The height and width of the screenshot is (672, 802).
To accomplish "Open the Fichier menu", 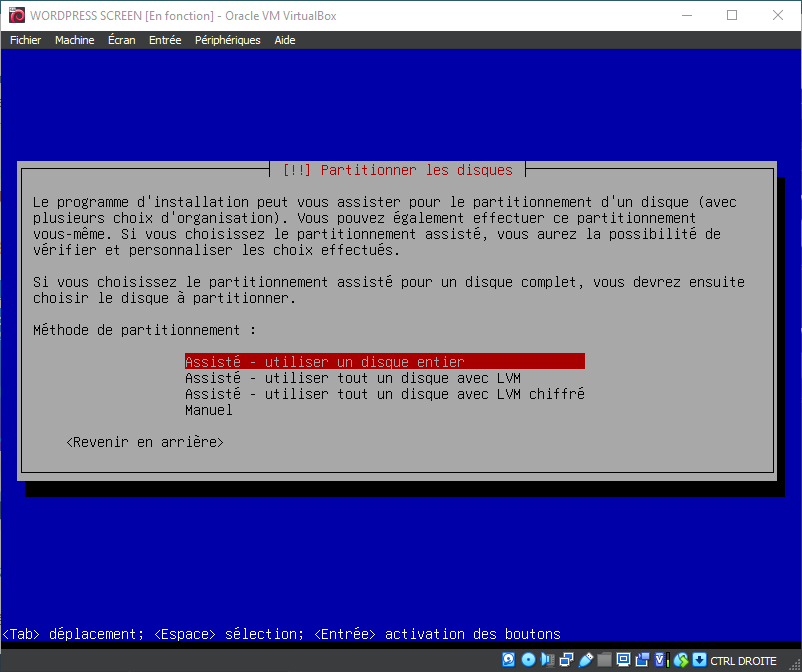I will (x=25, y=40).
